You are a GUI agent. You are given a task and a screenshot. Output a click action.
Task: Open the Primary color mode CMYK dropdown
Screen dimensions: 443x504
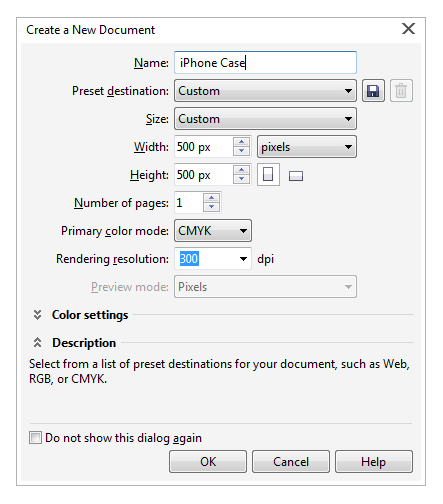click(213, 231)
